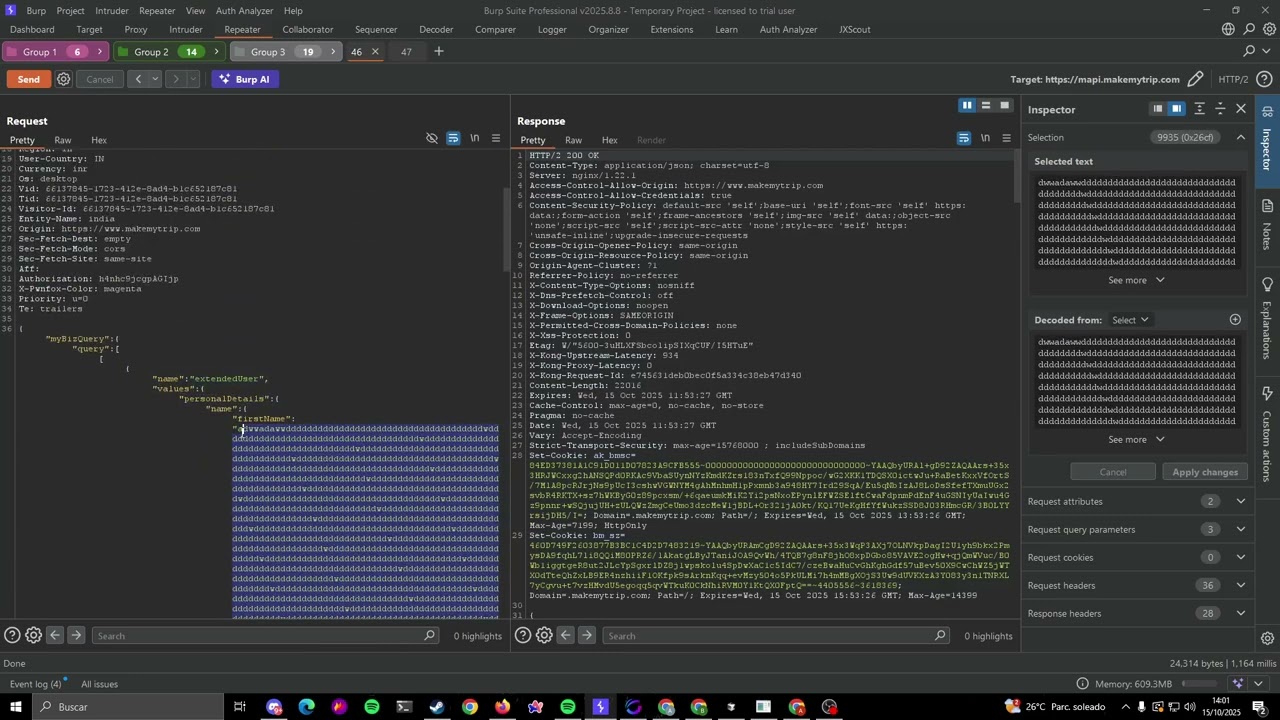Open Repeater tab 47

(406, 52)
